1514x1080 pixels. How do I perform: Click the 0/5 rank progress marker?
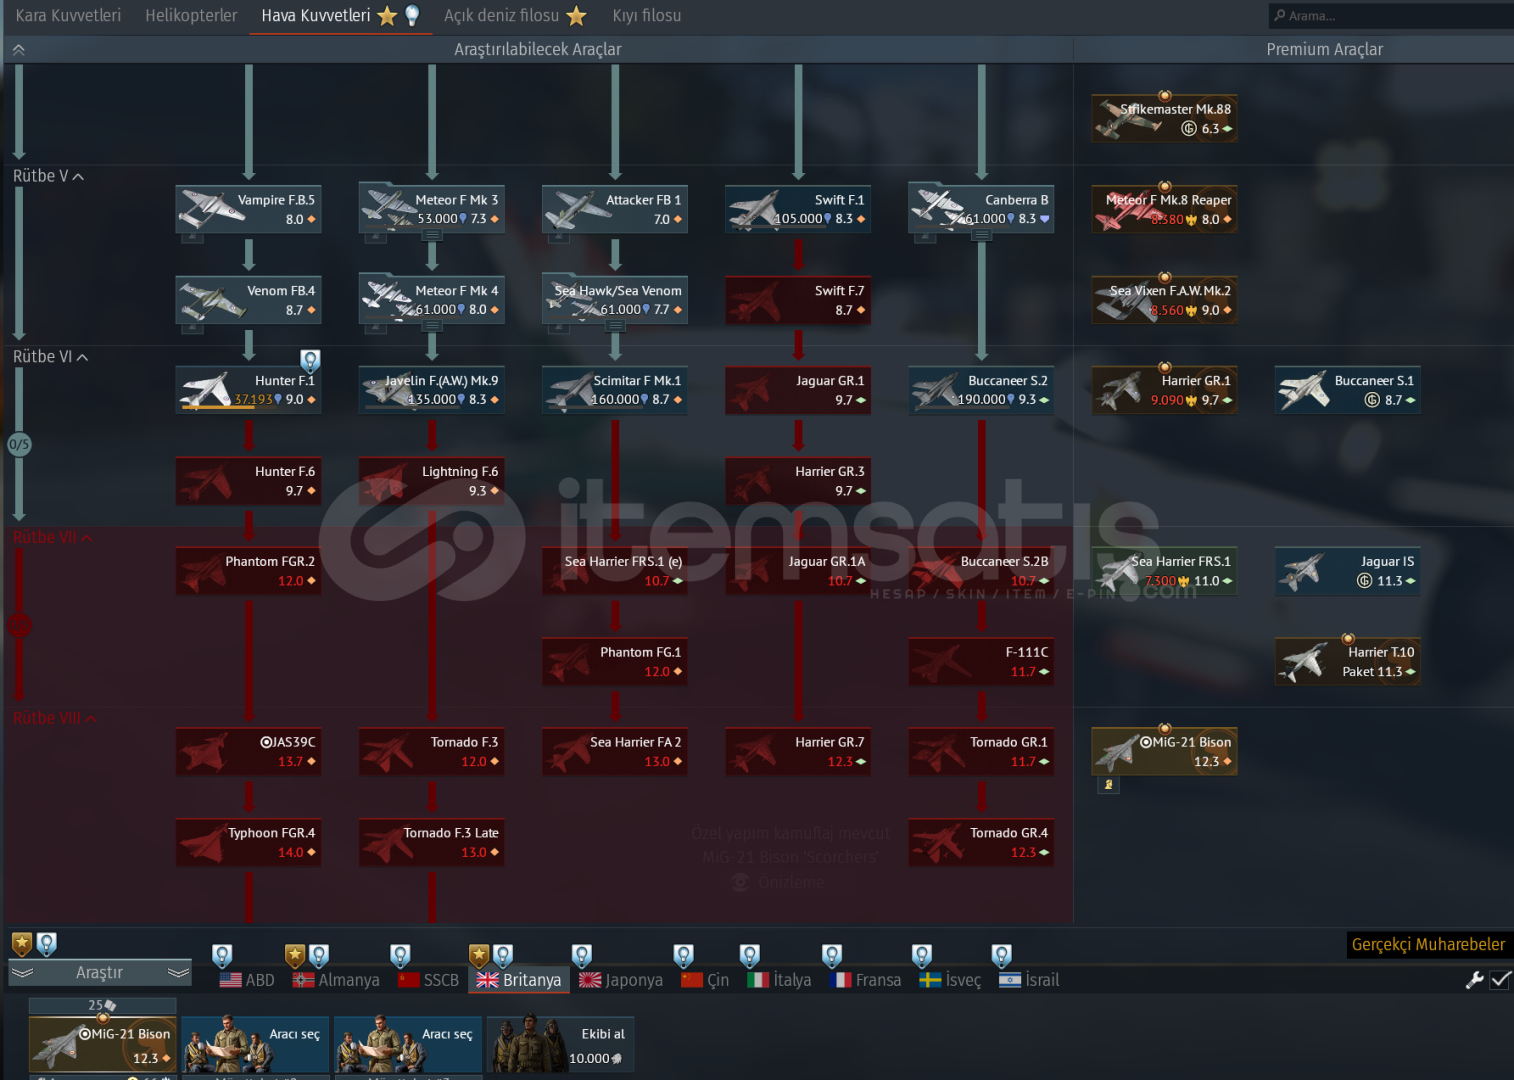[19, 444]
